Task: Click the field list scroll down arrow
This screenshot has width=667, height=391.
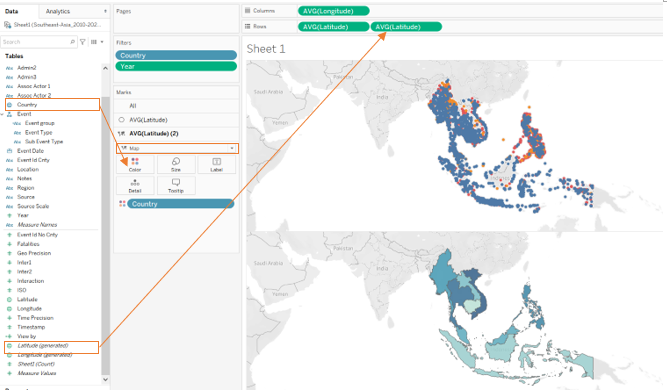Action: click(105, 380)
